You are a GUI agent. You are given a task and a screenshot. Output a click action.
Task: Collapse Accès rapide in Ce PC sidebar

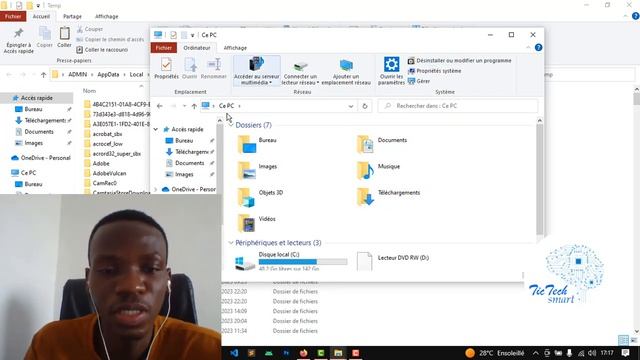pyautogui.click(x=156, y=129)
